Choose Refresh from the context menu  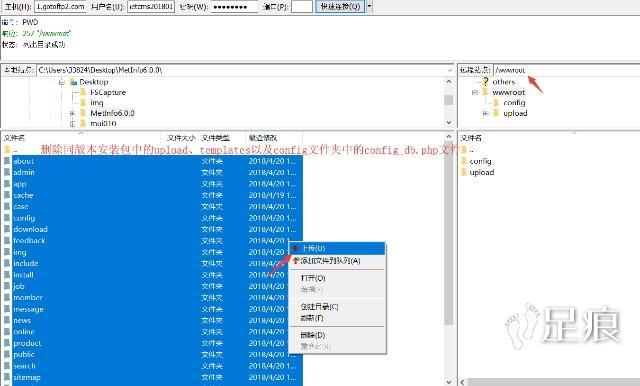(x=337, y=318)
